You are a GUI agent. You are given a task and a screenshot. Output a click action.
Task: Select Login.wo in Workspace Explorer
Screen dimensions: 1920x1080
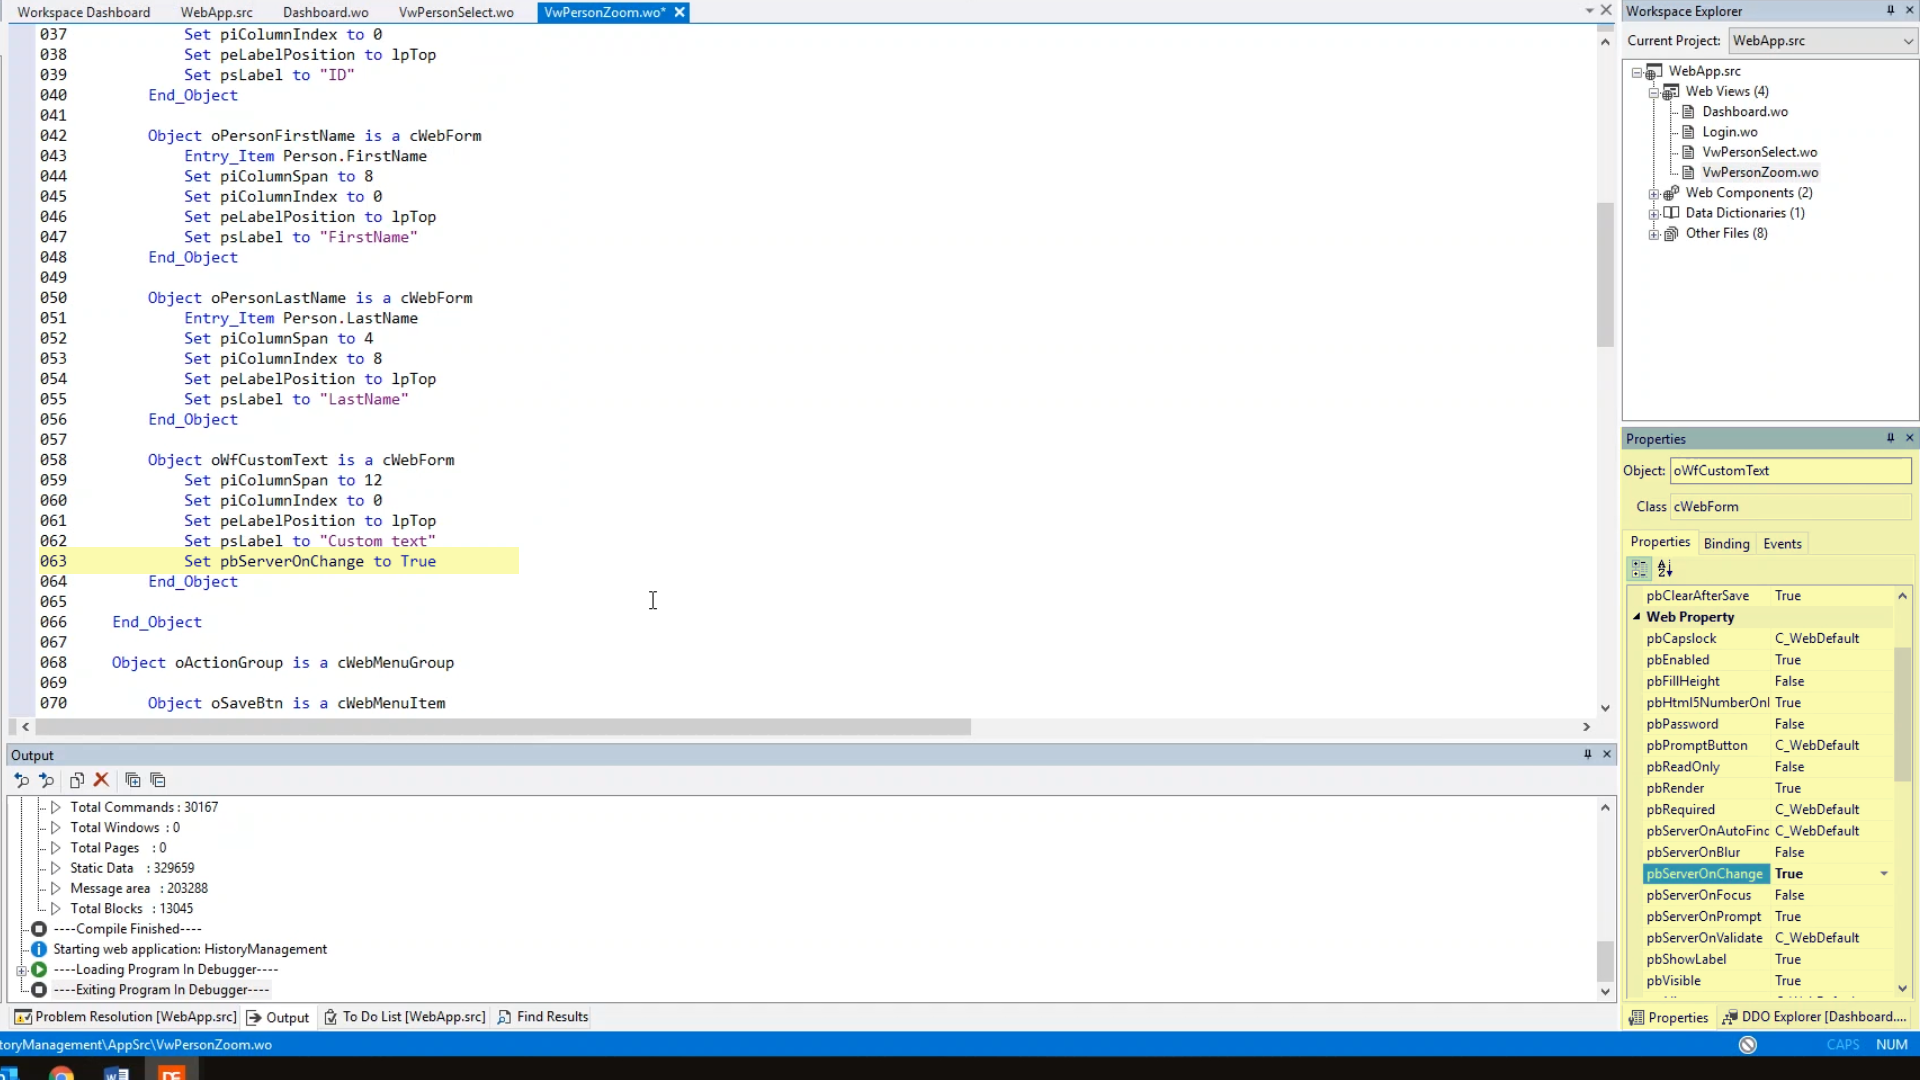pyautogui.click(x=1729, y=132)
